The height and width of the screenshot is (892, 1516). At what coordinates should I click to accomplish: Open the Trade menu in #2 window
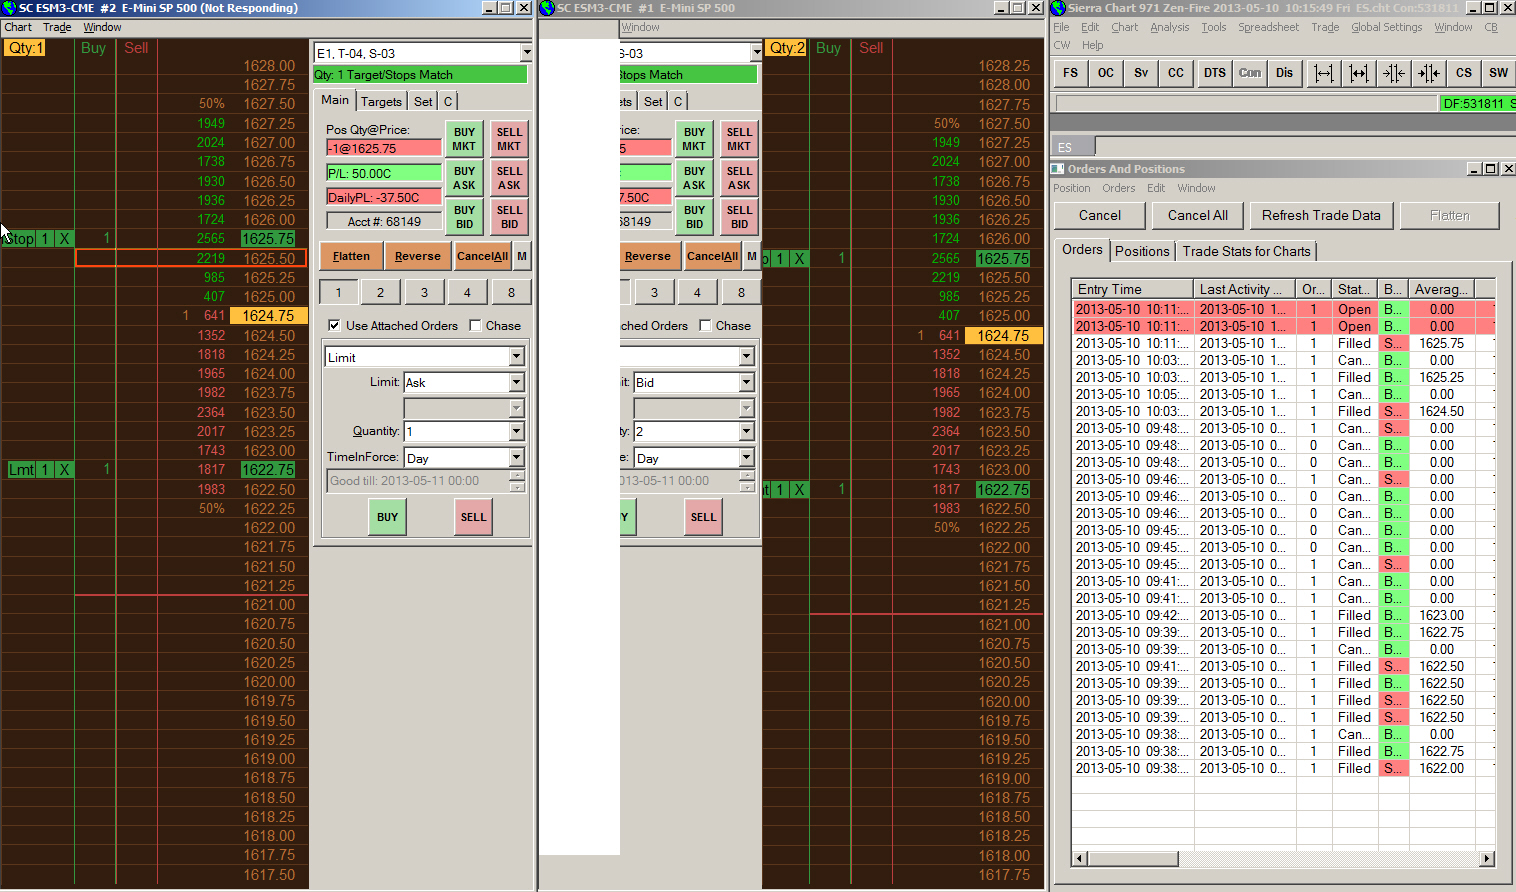coord(57,28)
